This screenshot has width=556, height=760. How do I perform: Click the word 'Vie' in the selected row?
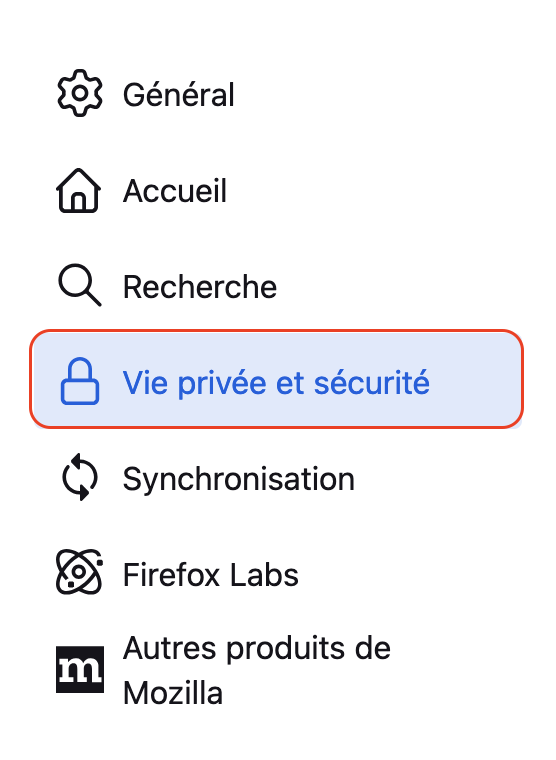145,382
